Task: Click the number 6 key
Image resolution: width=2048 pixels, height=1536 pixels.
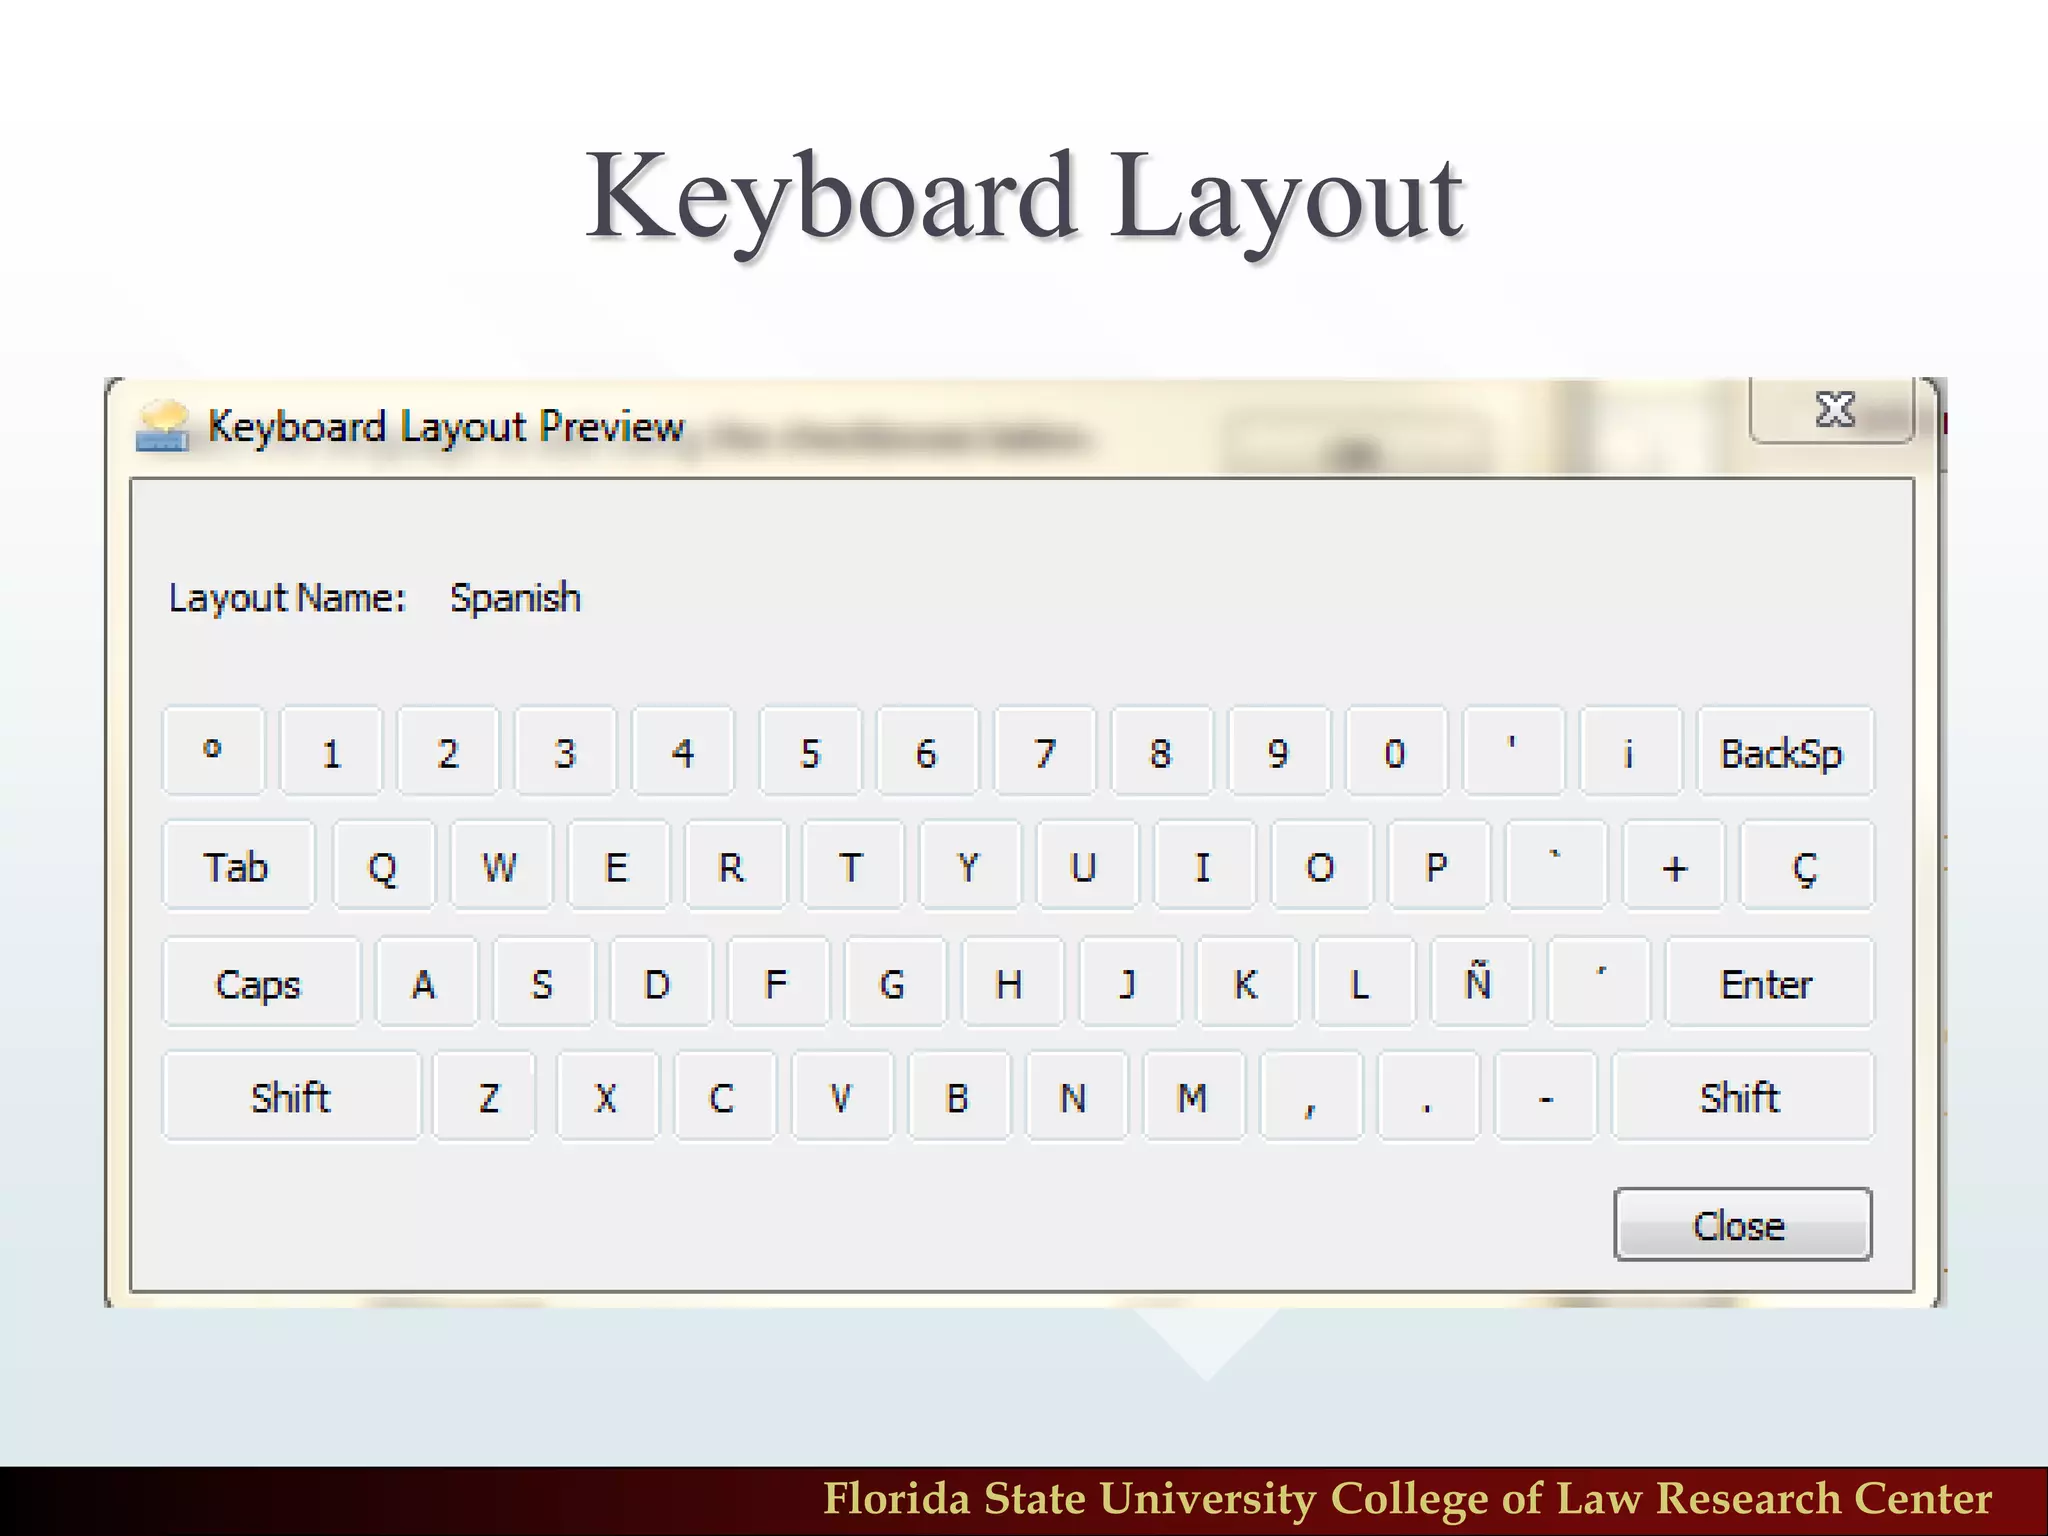Action: 927,752
